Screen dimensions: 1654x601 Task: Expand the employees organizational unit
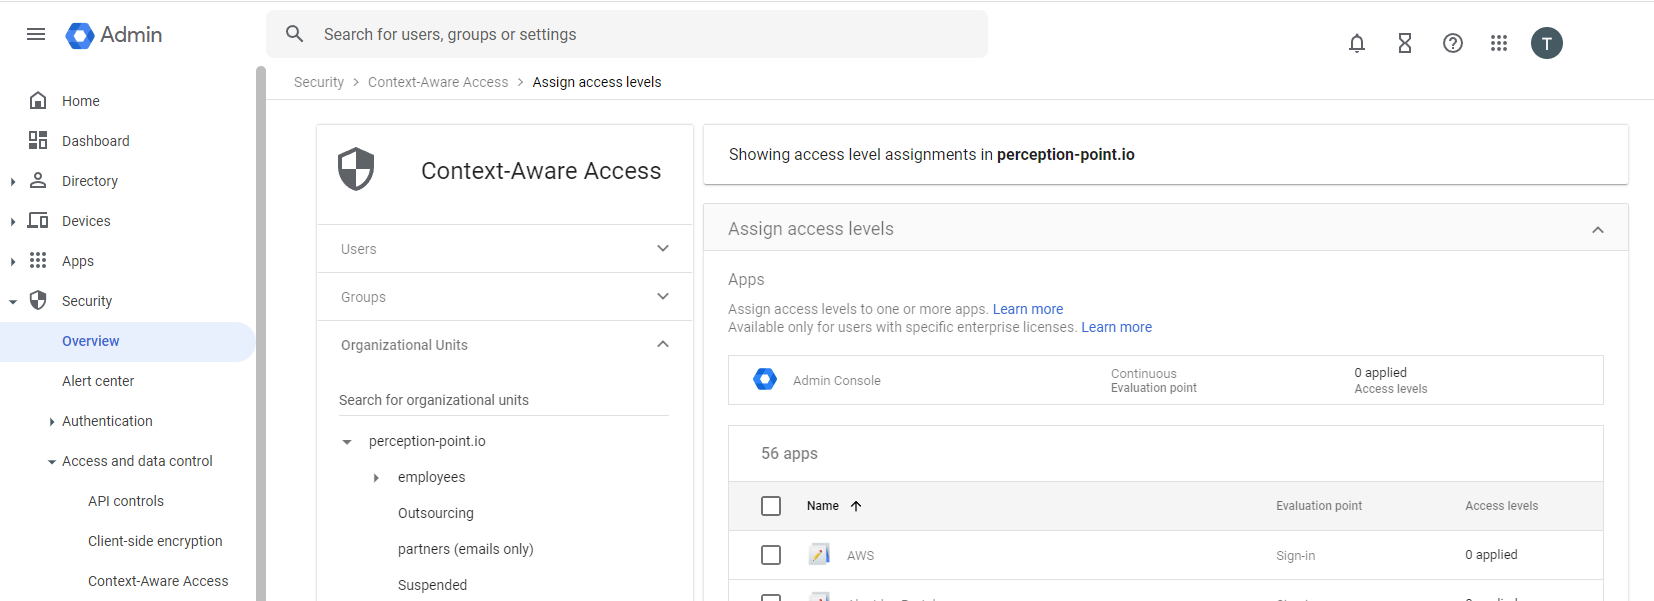pyautogui.click(x=376, y=478)
